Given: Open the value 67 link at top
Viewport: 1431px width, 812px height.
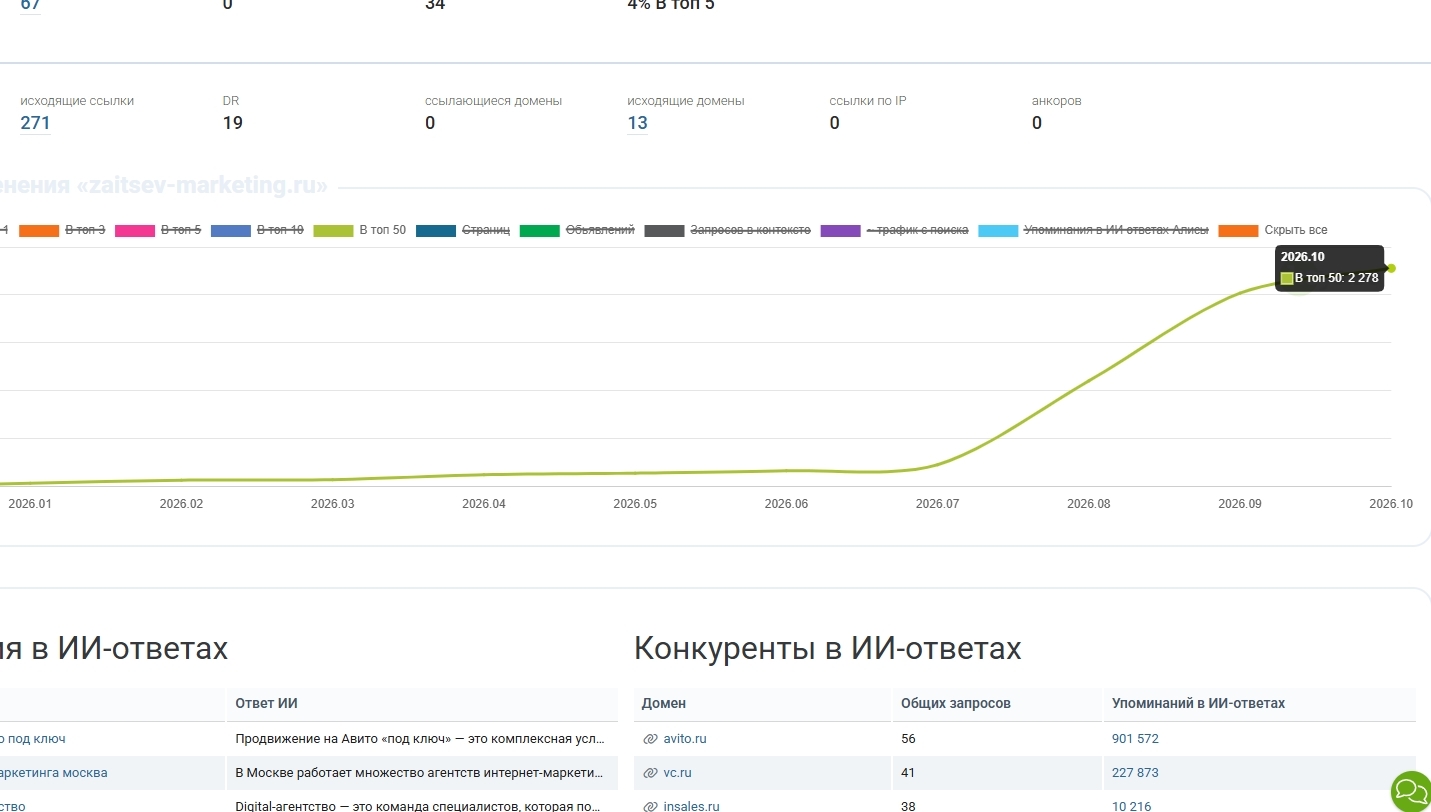Looking at the screenshot, I should pos(30,5).
